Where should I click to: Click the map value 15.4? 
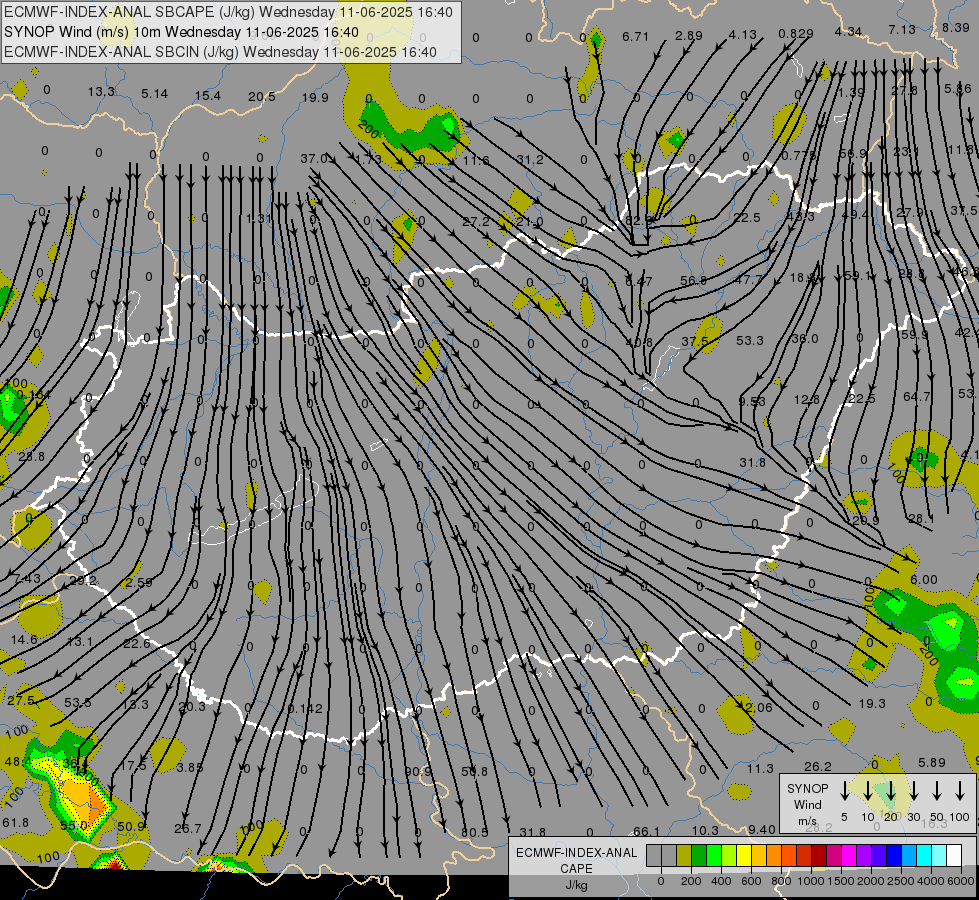click(x=208, y=96)
